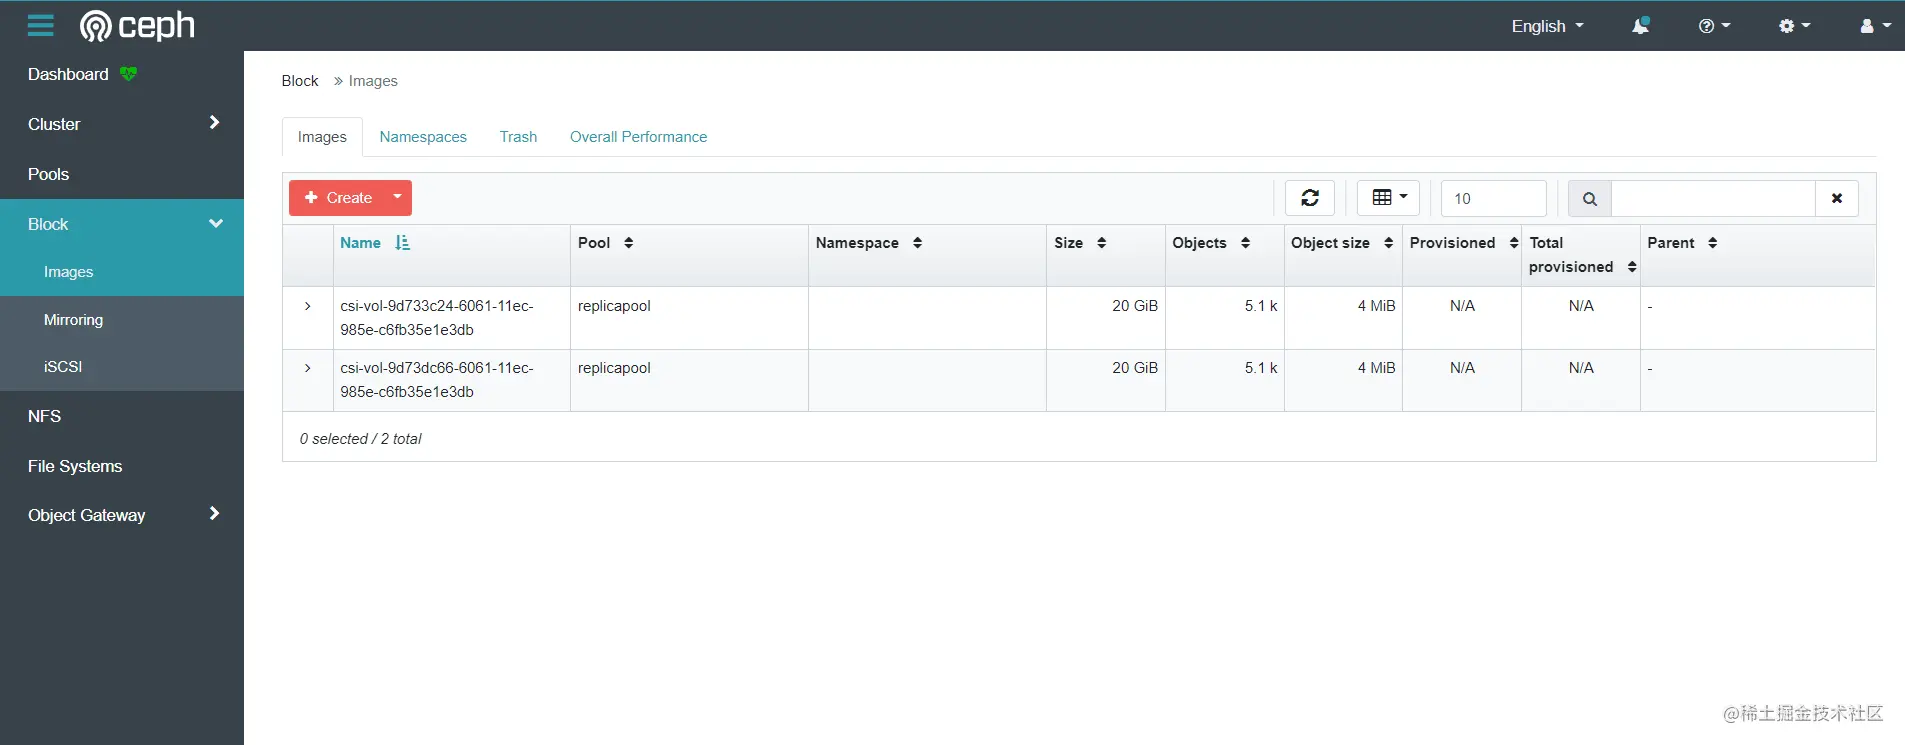Switch to the Images tab

coord(322,137)
